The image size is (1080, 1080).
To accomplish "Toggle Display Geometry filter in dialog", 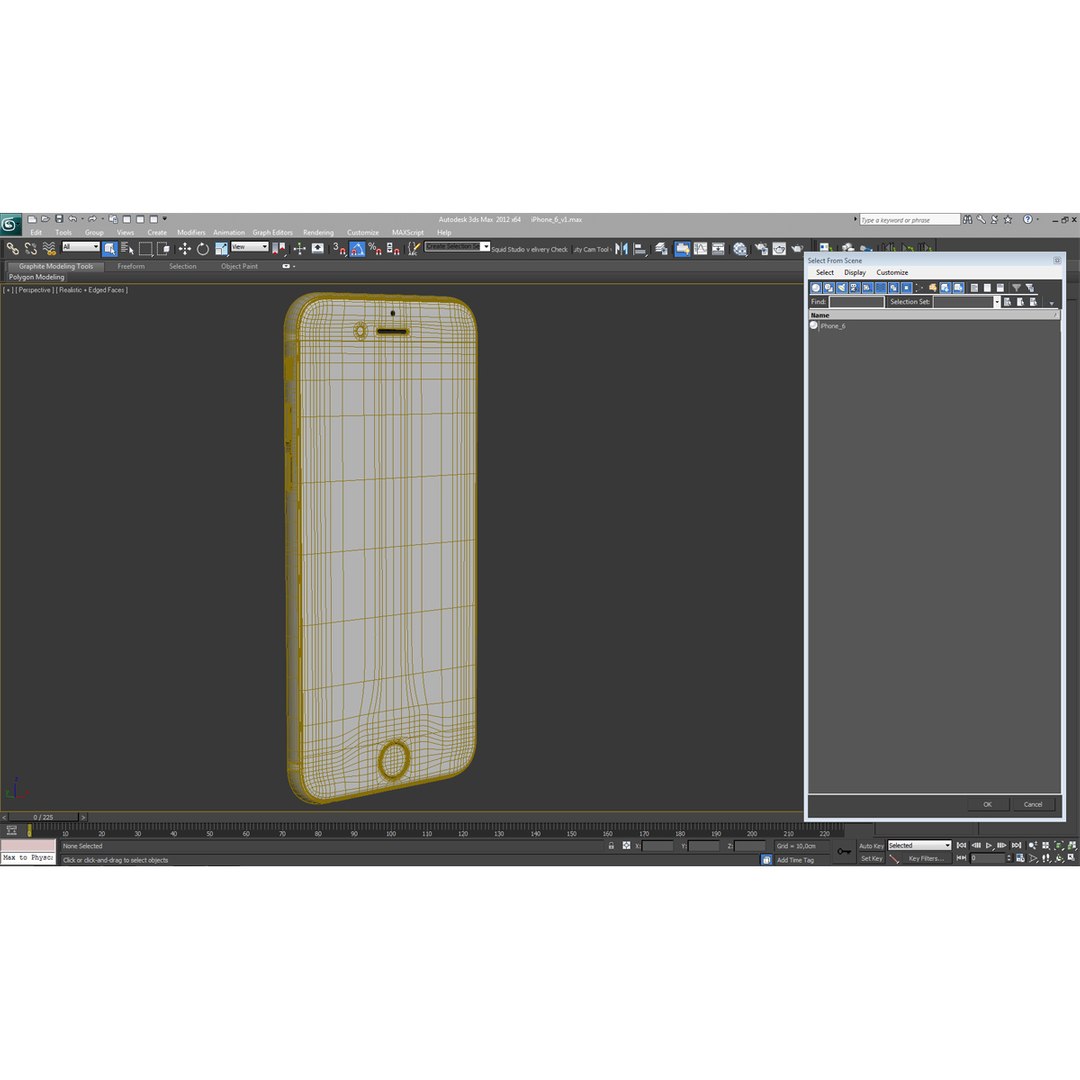I will pyautogui.click(x=816, y=288).
